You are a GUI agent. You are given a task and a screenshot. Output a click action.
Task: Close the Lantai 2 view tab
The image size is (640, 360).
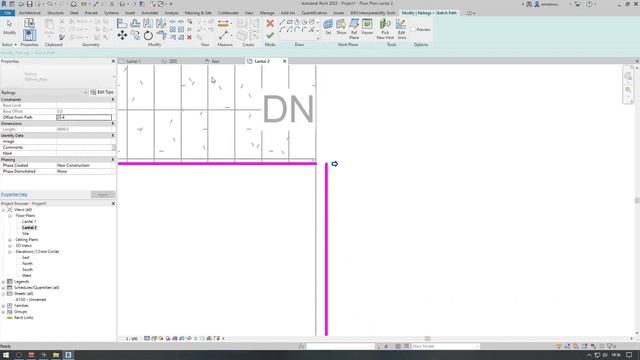(284, 61)
